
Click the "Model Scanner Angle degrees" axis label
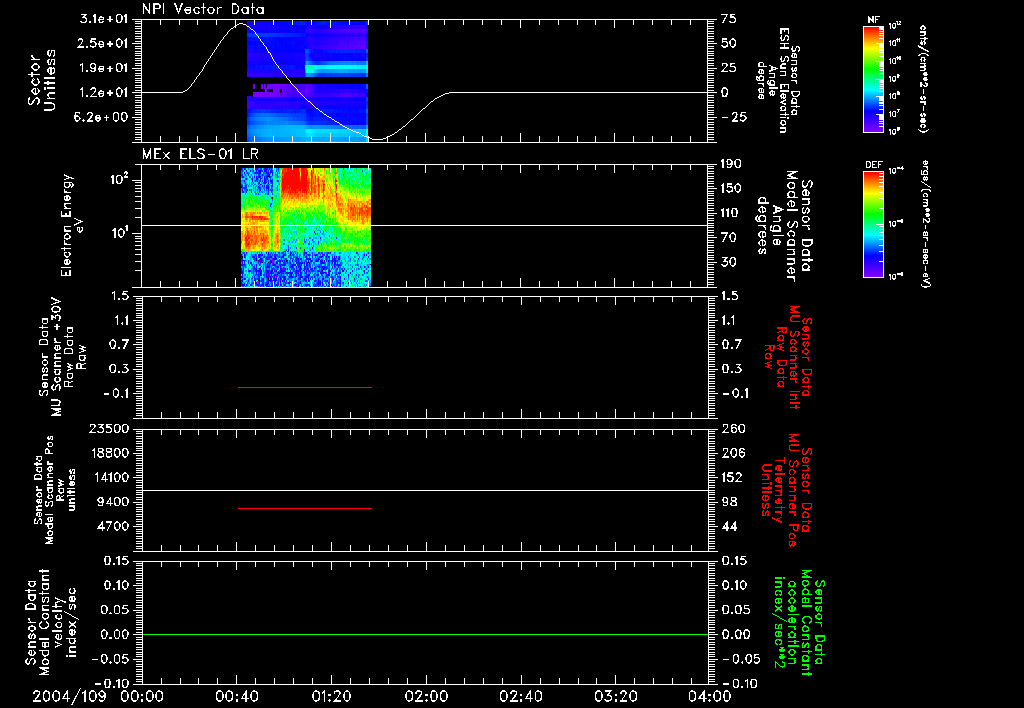784,226
